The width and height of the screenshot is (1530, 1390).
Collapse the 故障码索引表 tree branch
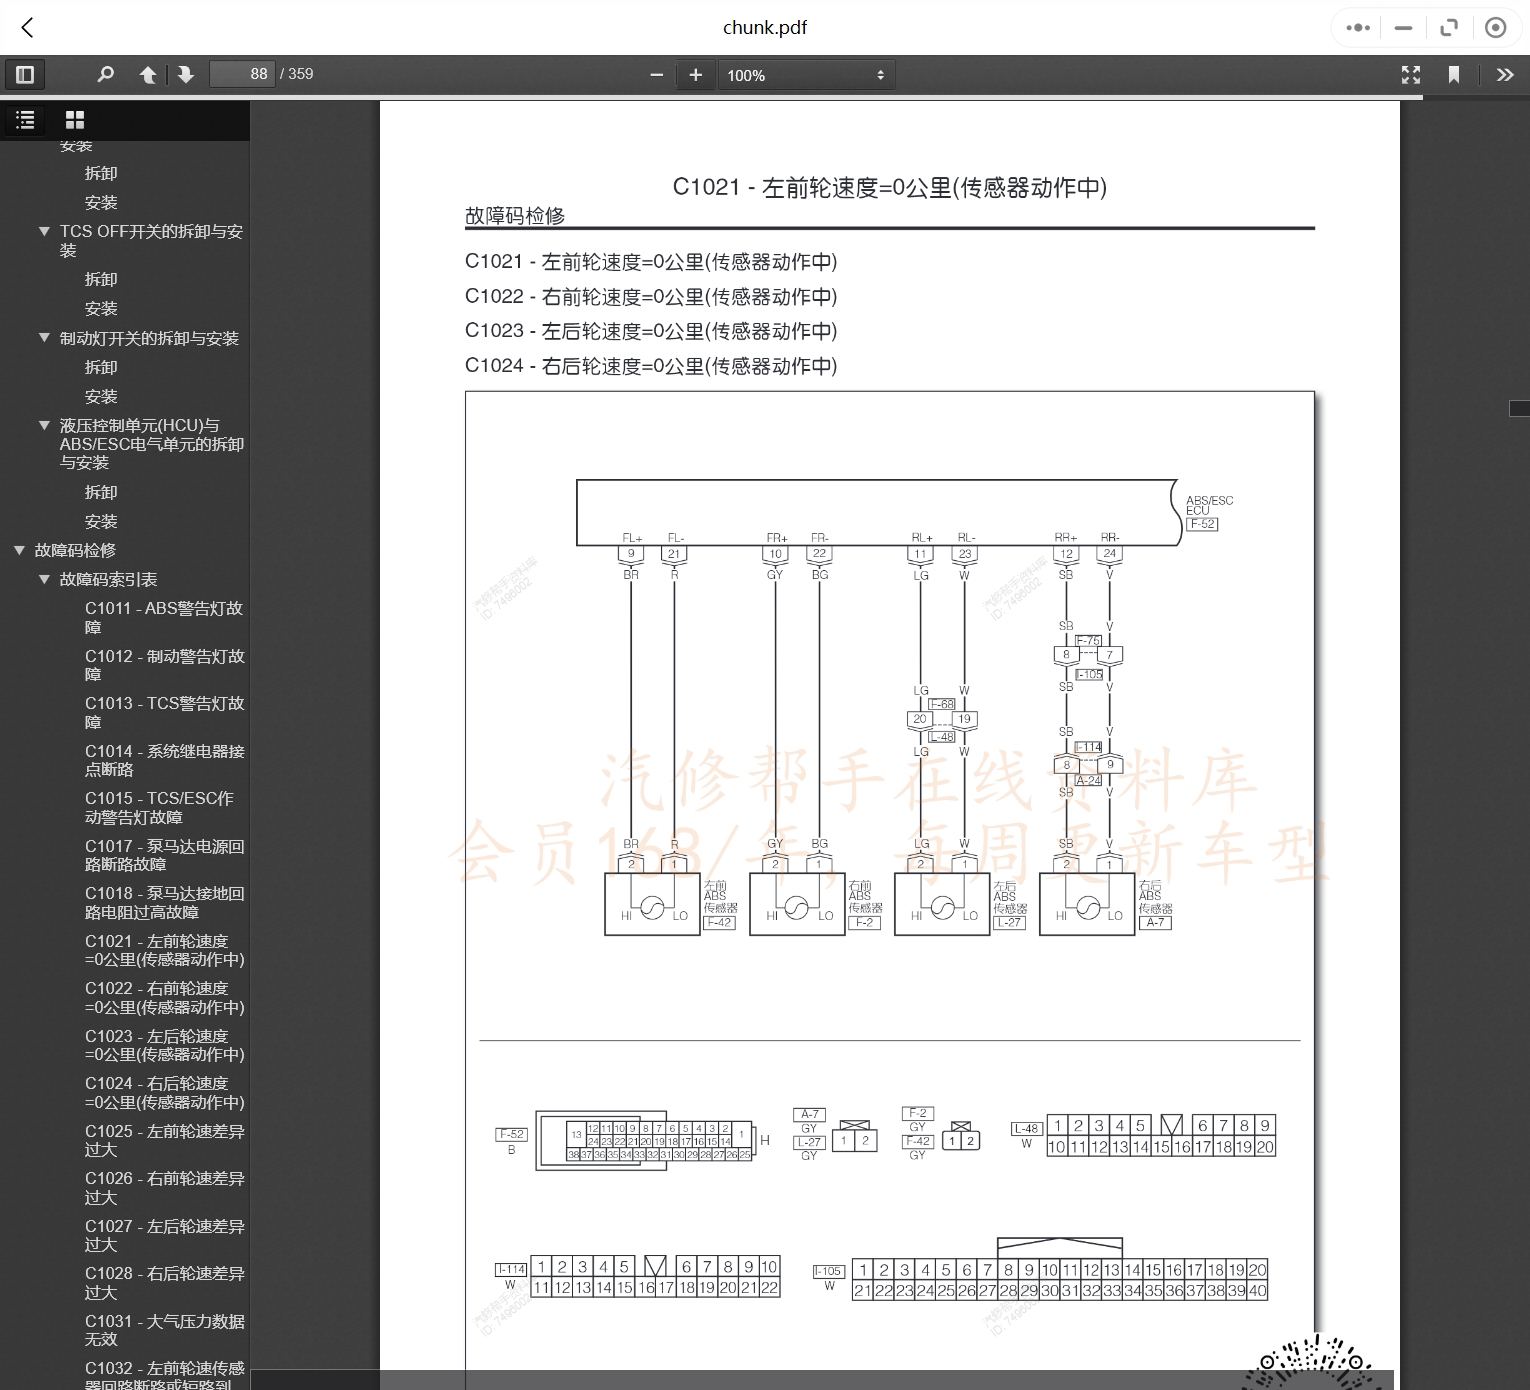click(44, 578)
